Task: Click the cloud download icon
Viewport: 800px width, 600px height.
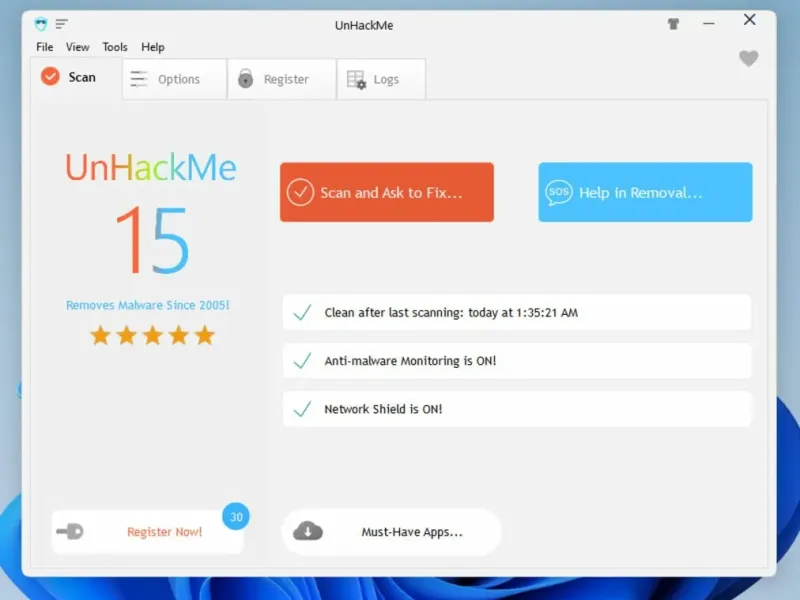Action: click(308, 531)
